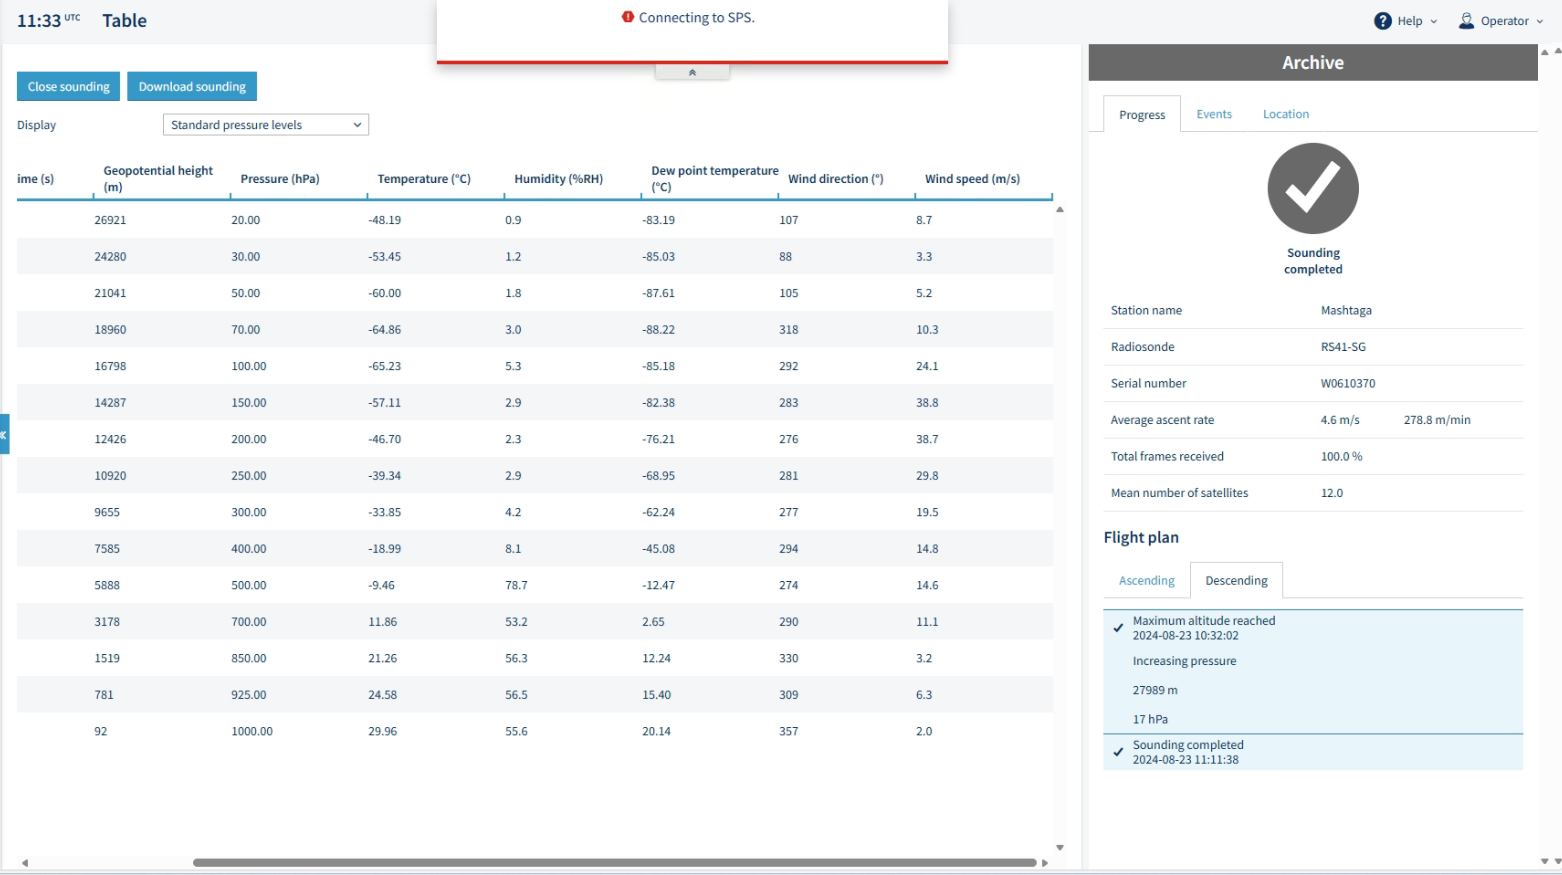Viewport: 1562px width, 875px height.
Task: Click the Dew point temperature column header
Action: click(x=715, y=179)
